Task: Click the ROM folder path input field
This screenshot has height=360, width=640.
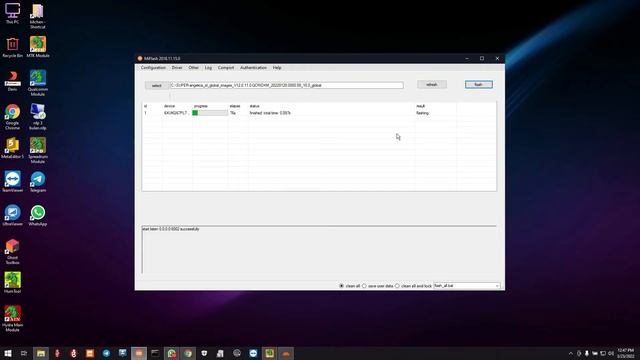Action: (287, 85)
